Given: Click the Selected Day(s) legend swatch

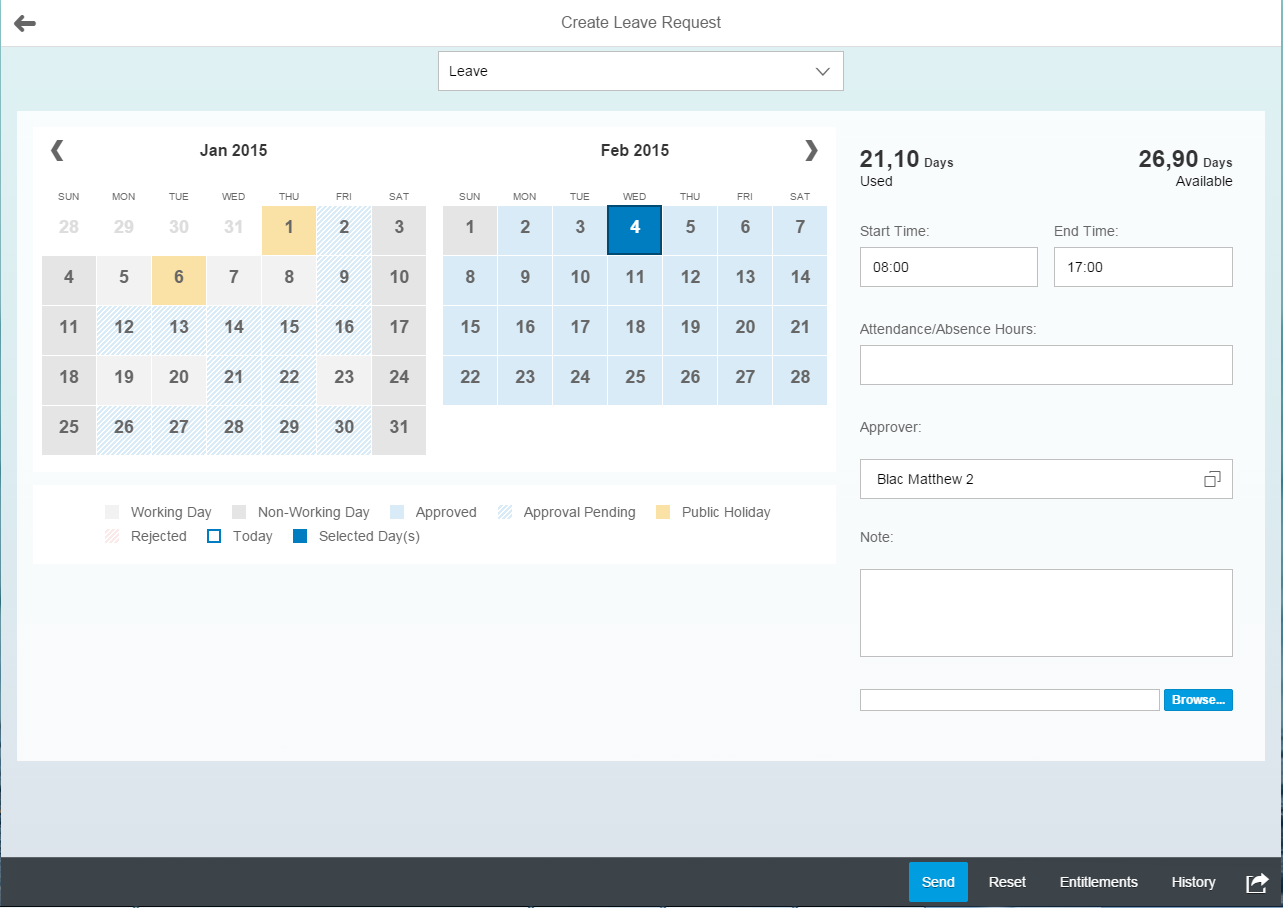Looking at the screenshot, I should click(x=300, y=536).
